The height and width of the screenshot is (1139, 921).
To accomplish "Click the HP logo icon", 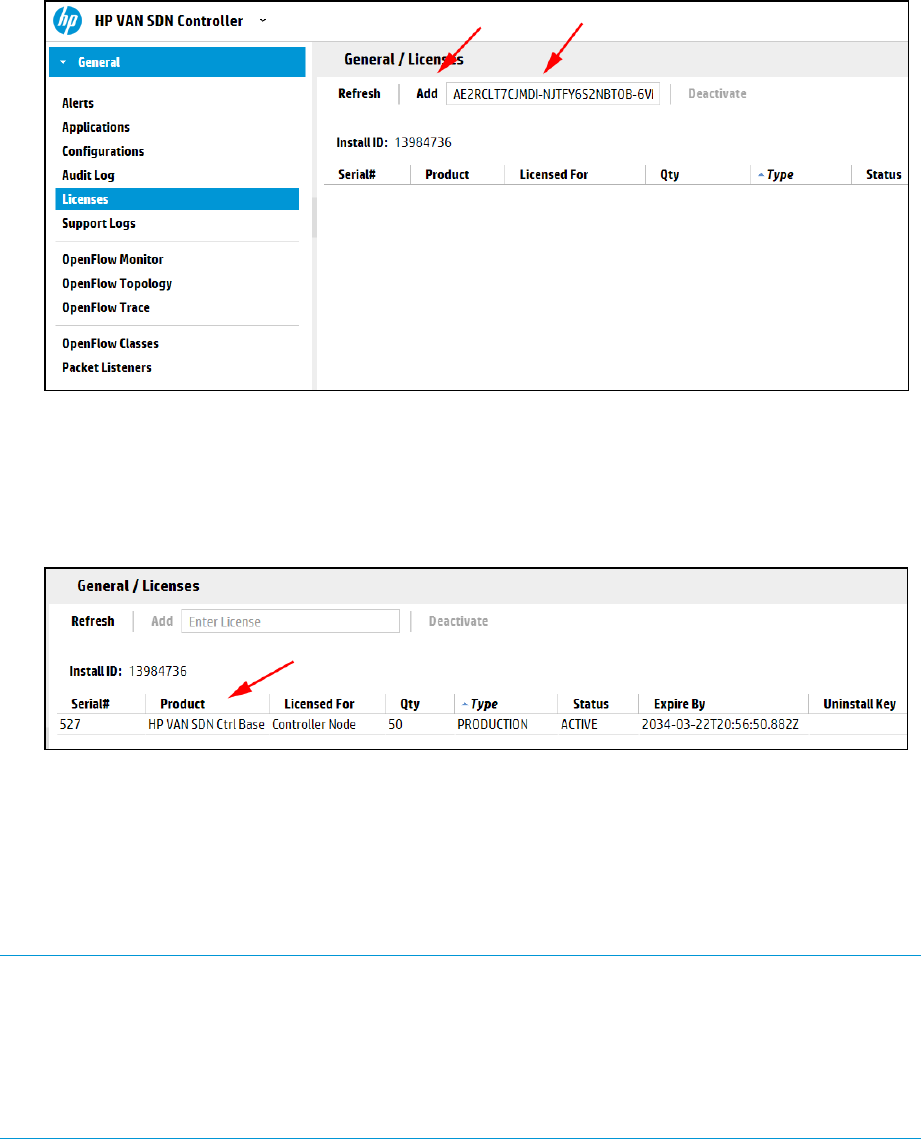I will coord(68,20).
